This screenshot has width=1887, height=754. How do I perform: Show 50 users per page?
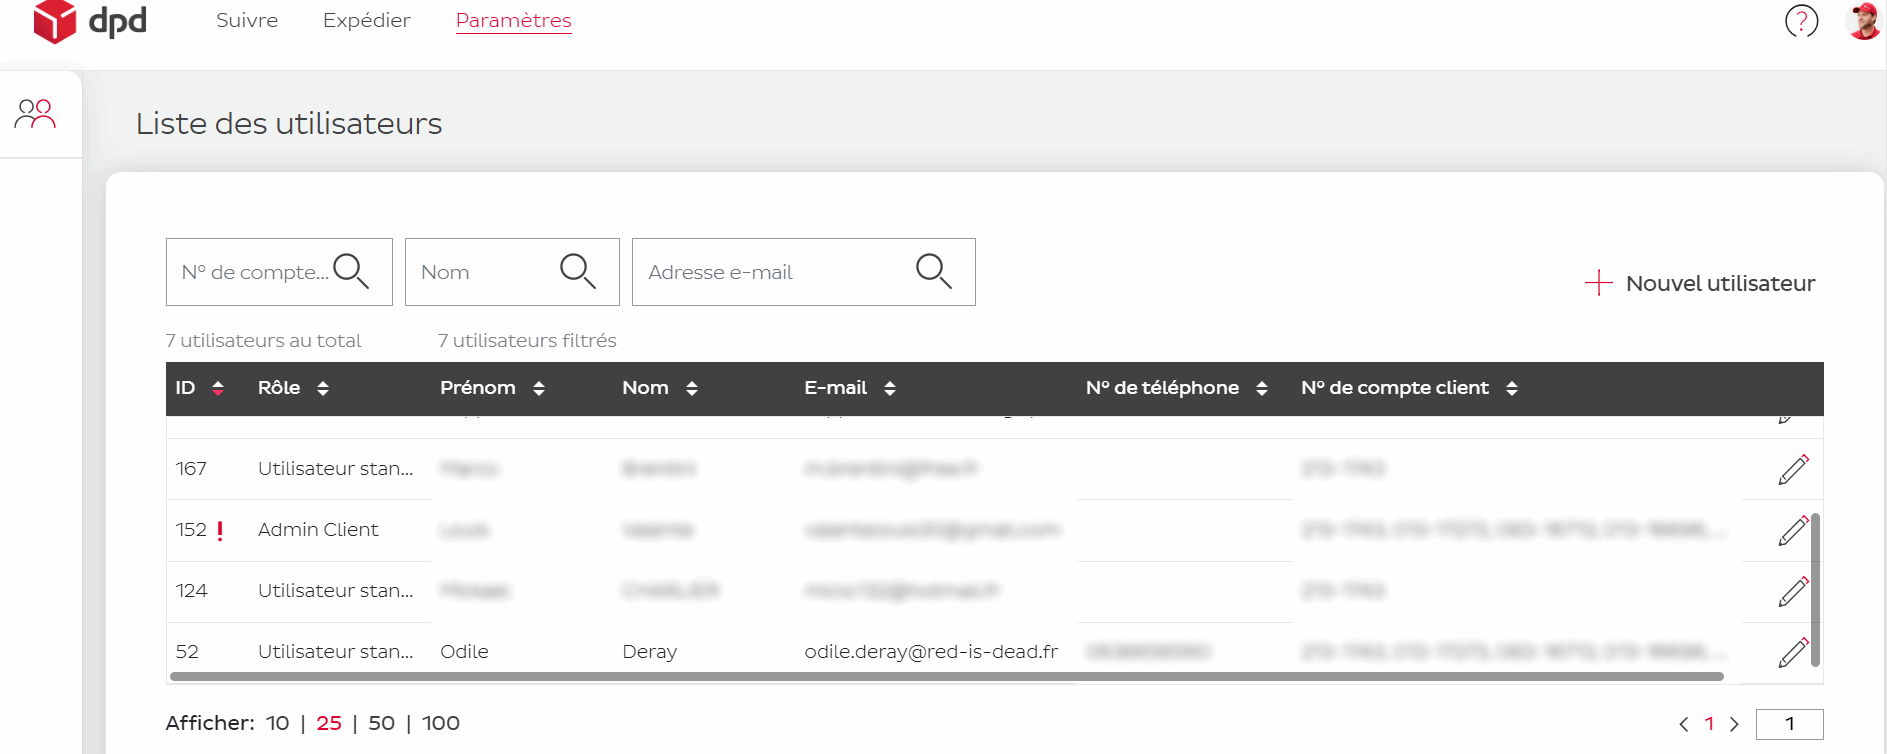tap(381, 723)
